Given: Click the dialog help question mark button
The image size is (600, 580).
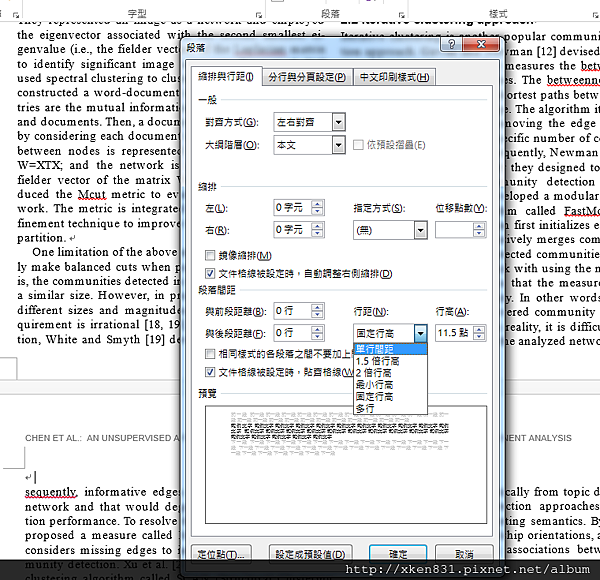Looking at the screenshot, I should click(x=452, y=44).
